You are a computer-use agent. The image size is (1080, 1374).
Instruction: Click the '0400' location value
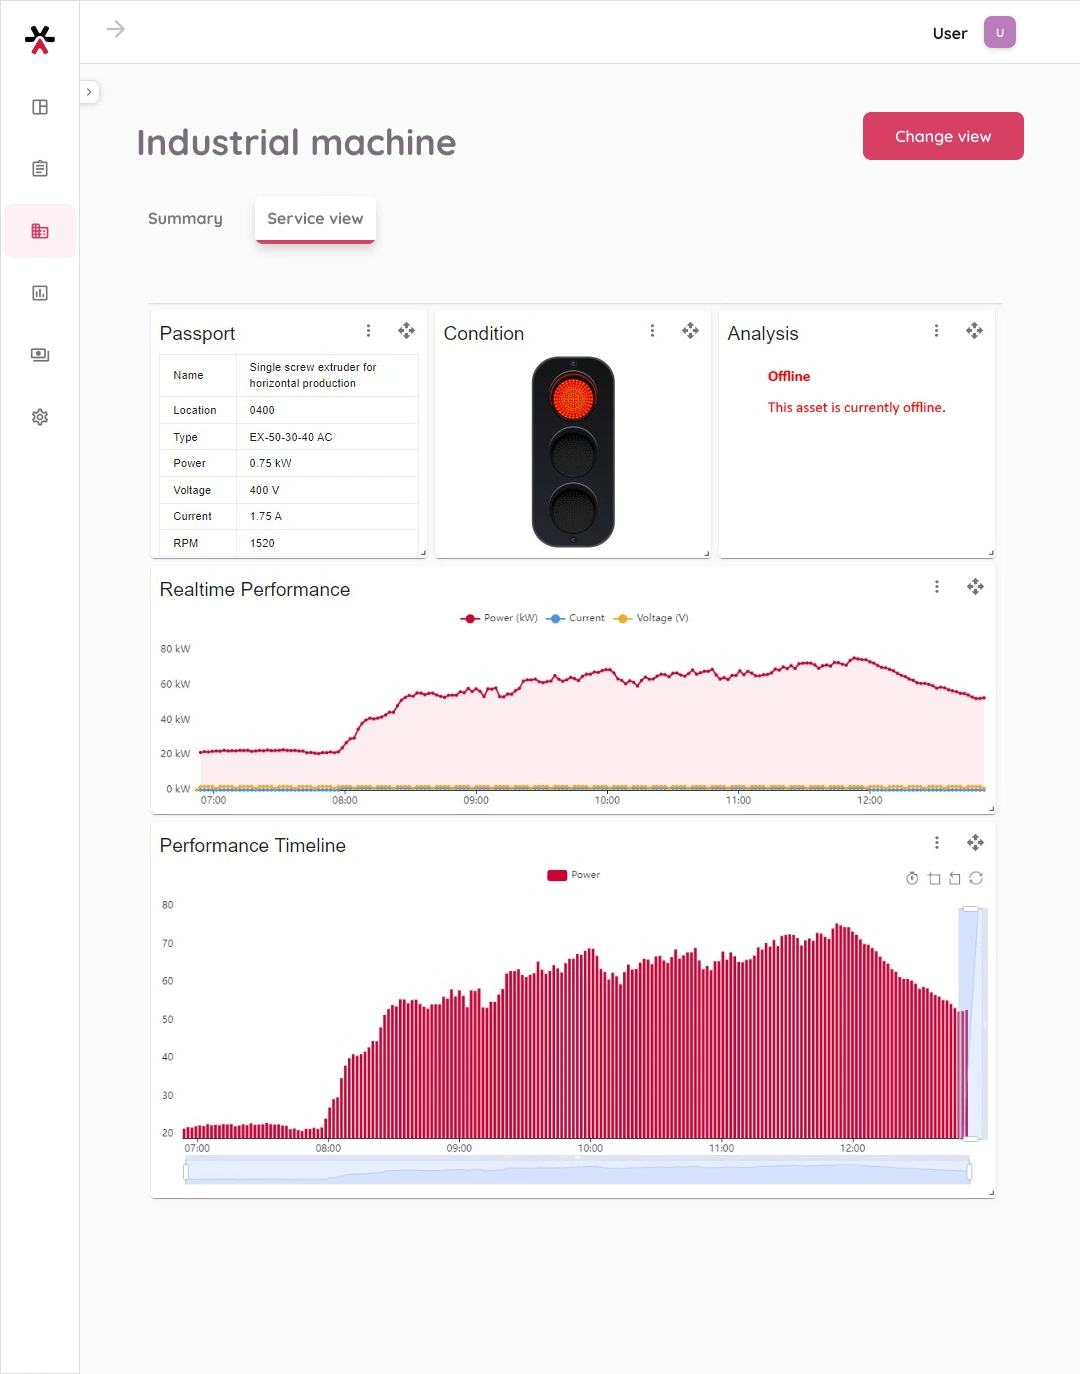[262, 410]
